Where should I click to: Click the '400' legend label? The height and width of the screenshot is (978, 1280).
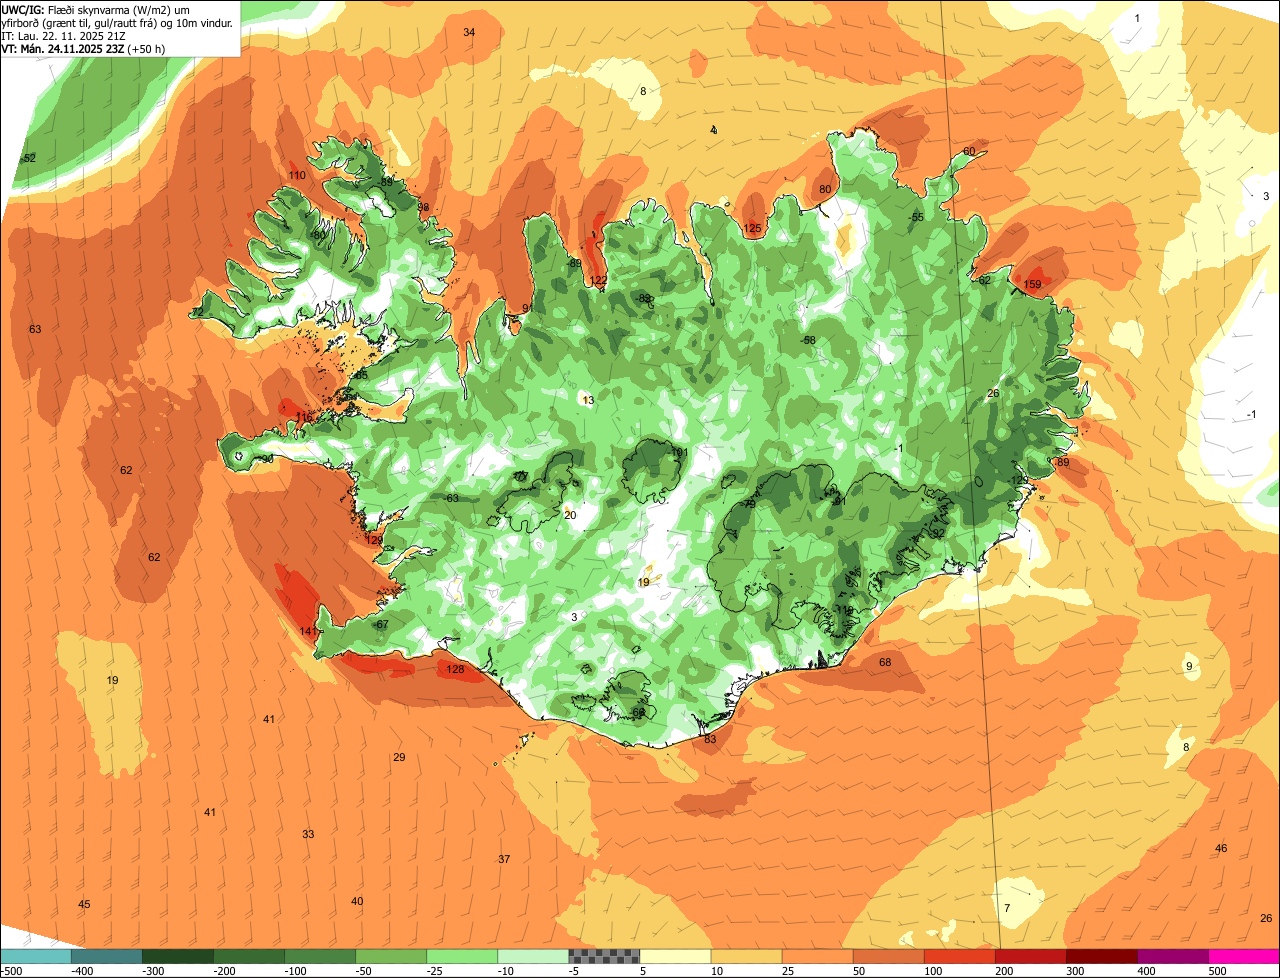click(1147, 971)
